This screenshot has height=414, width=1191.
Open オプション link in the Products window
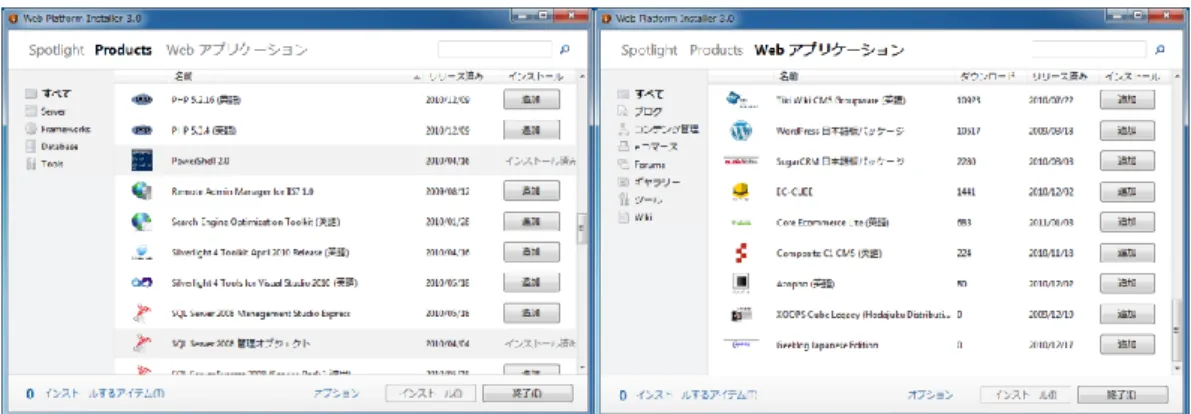click(x=336, y=393)
